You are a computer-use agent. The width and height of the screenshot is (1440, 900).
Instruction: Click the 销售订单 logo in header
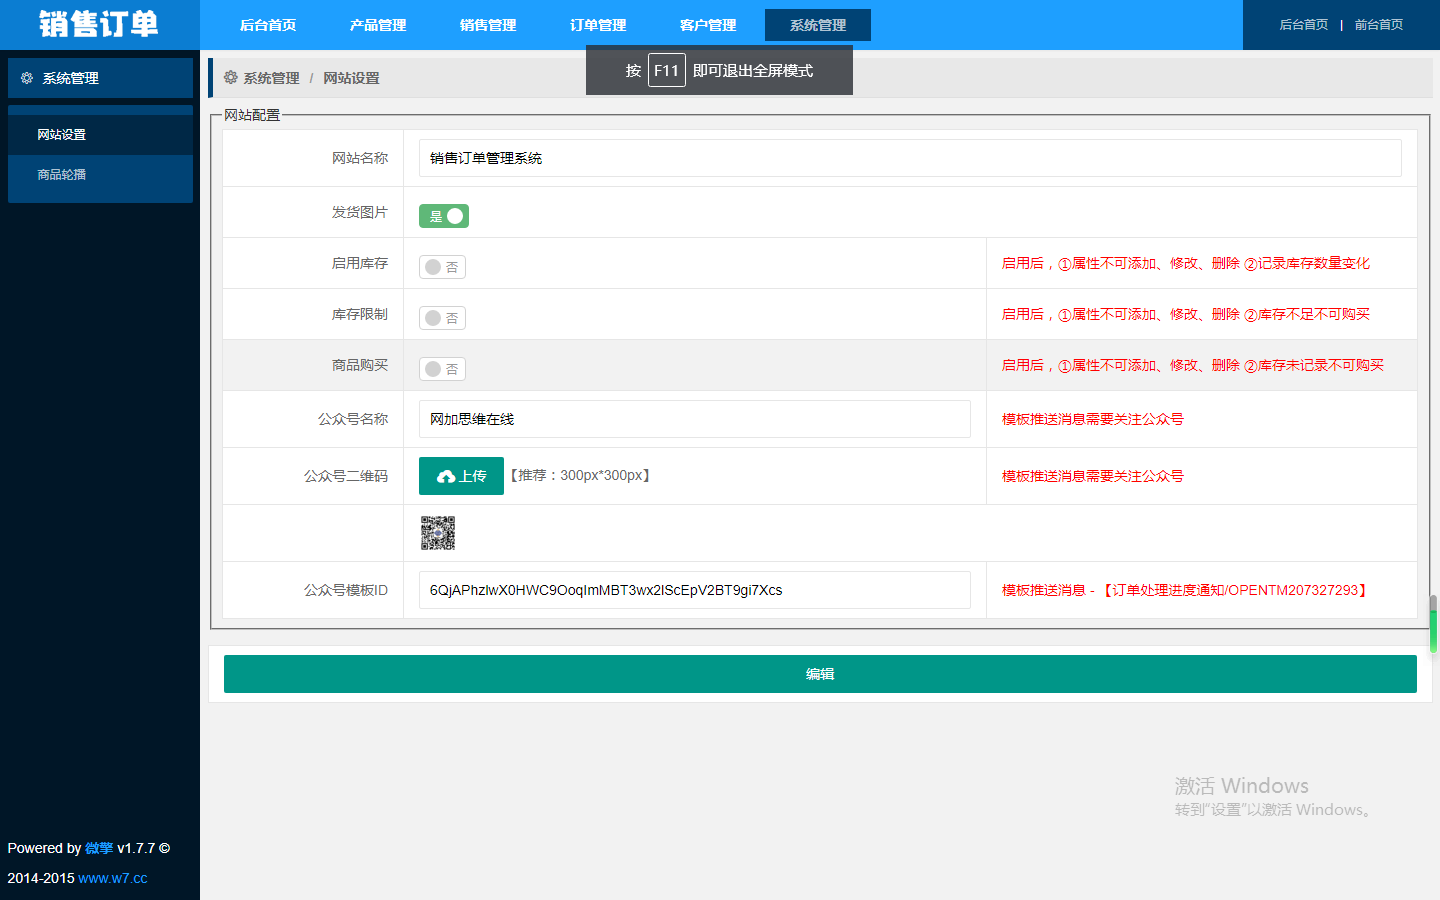[99, 24]
